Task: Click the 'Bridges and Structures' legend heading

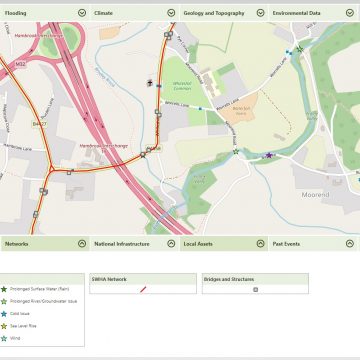Action: [x=229, y=279]
